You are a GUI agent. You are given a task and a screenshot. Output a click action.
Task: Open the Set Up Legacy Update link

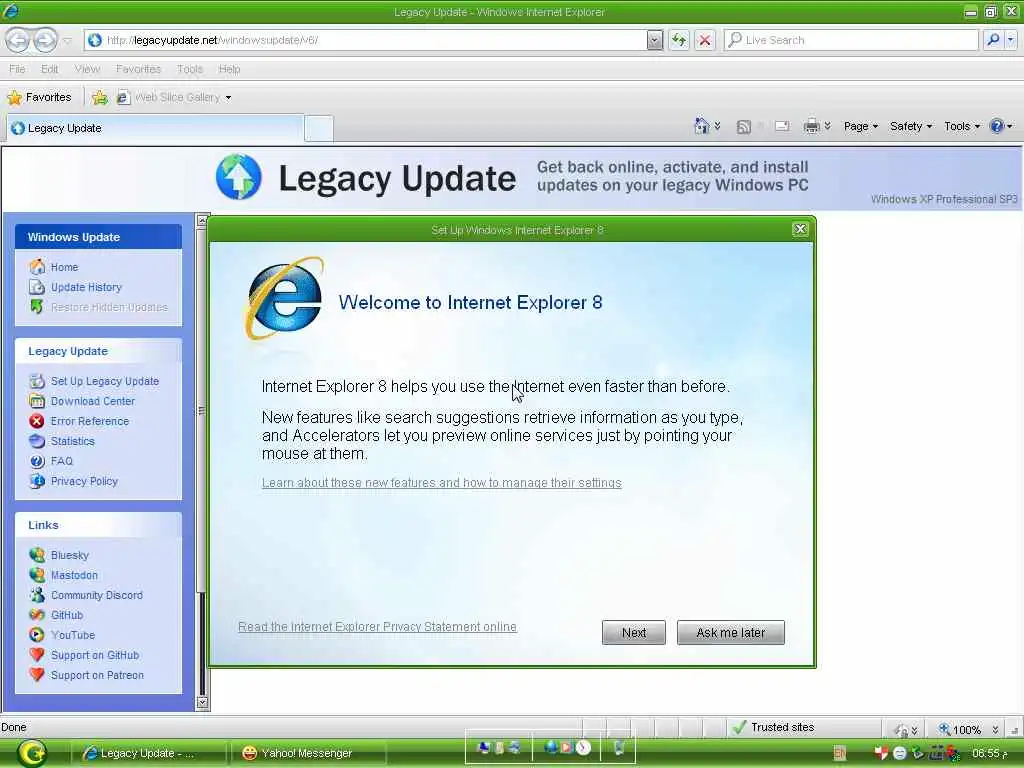(x=104, y=381)
